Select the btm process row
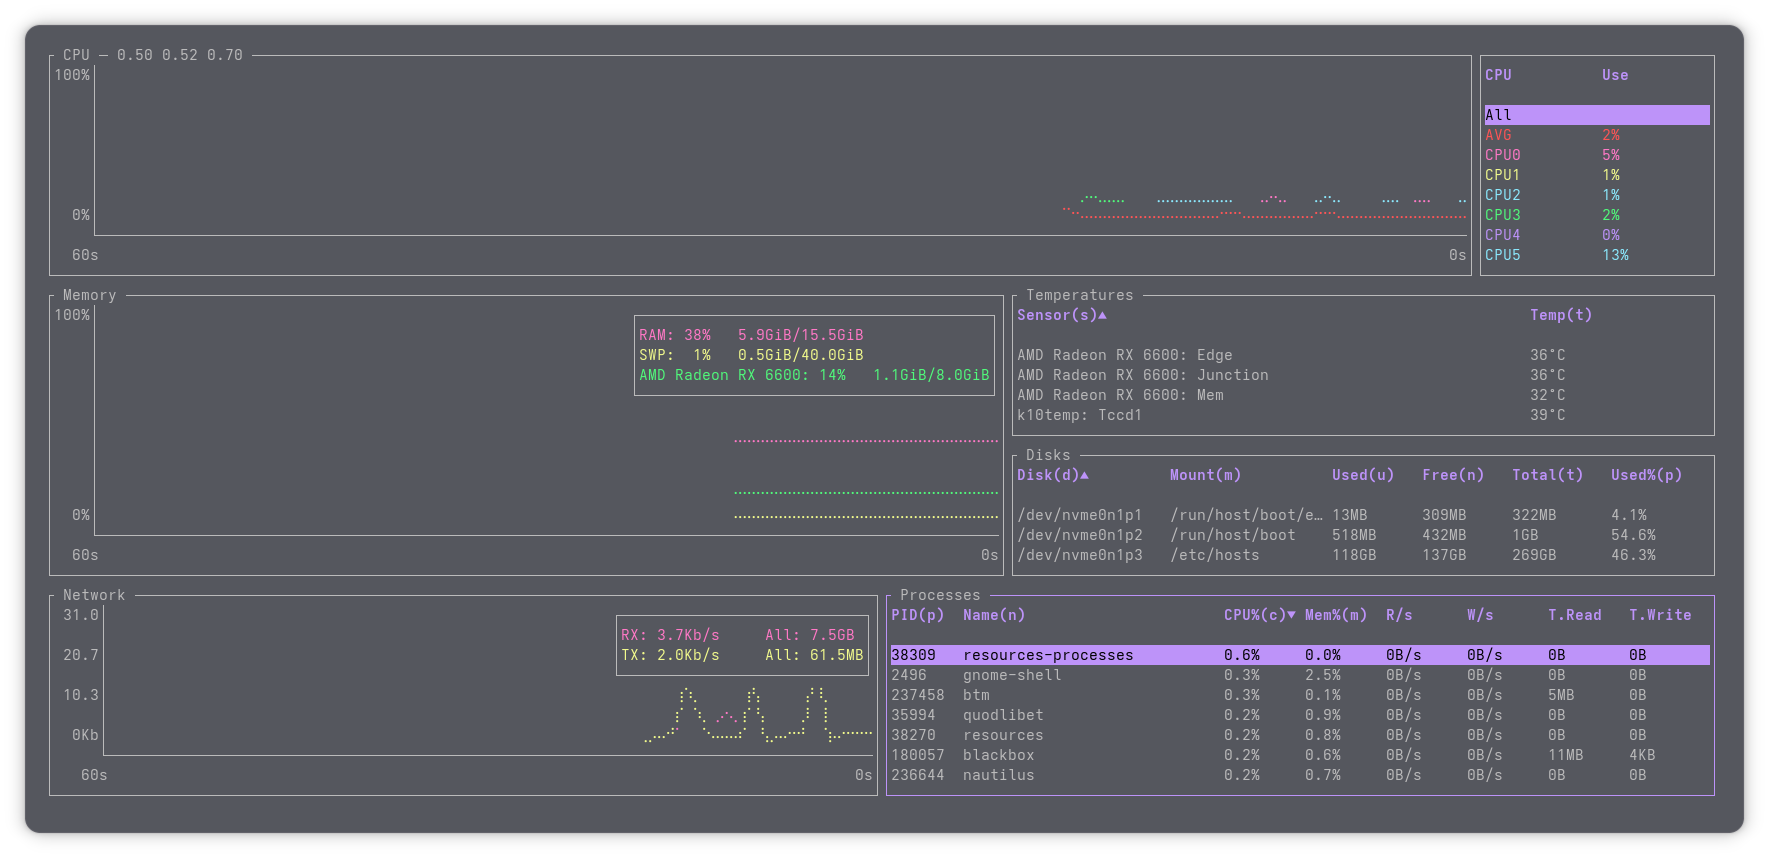Image resolution: width=1769 pixels, height=858 pixels. click(x=975, y=695)
